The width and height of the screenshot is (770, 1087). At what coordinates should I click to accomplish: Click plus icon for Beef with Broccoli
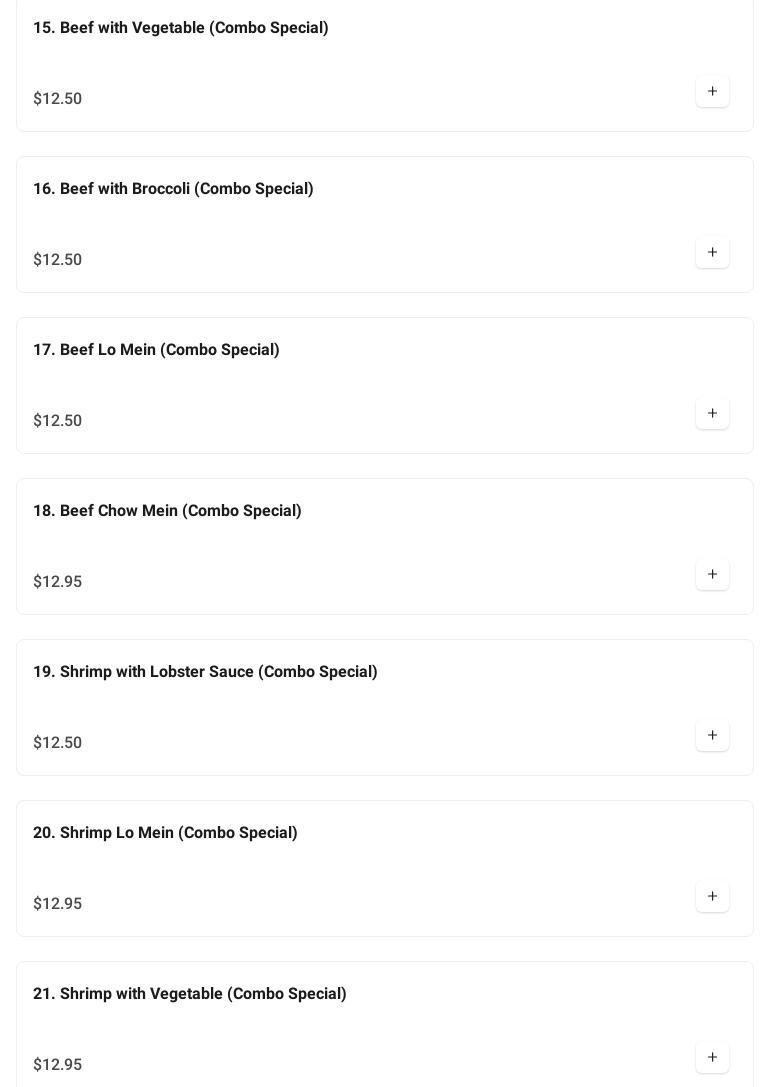(x=712, y=253)
